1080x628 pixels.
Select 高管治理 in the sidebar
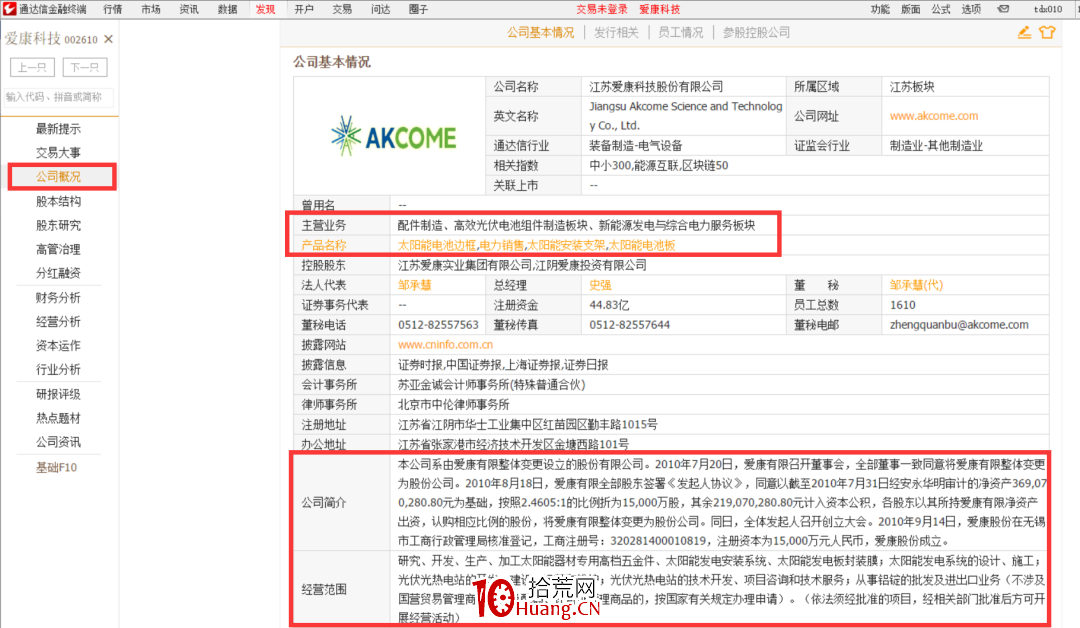tap(59, 249)
